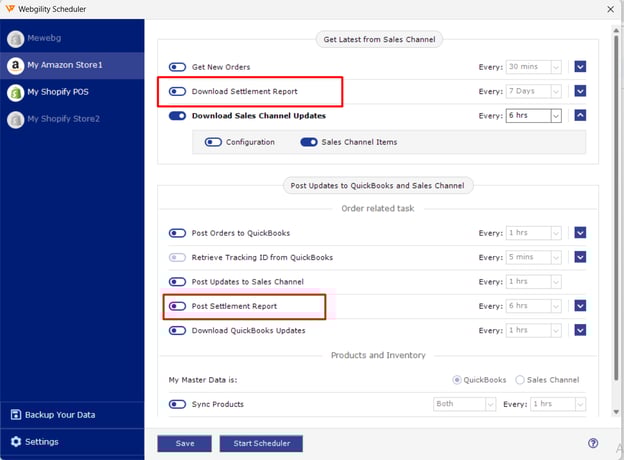Select the Mewebg profile avatar
The height and width of the screenshot is (460, 624).
[x=16, y=39]
